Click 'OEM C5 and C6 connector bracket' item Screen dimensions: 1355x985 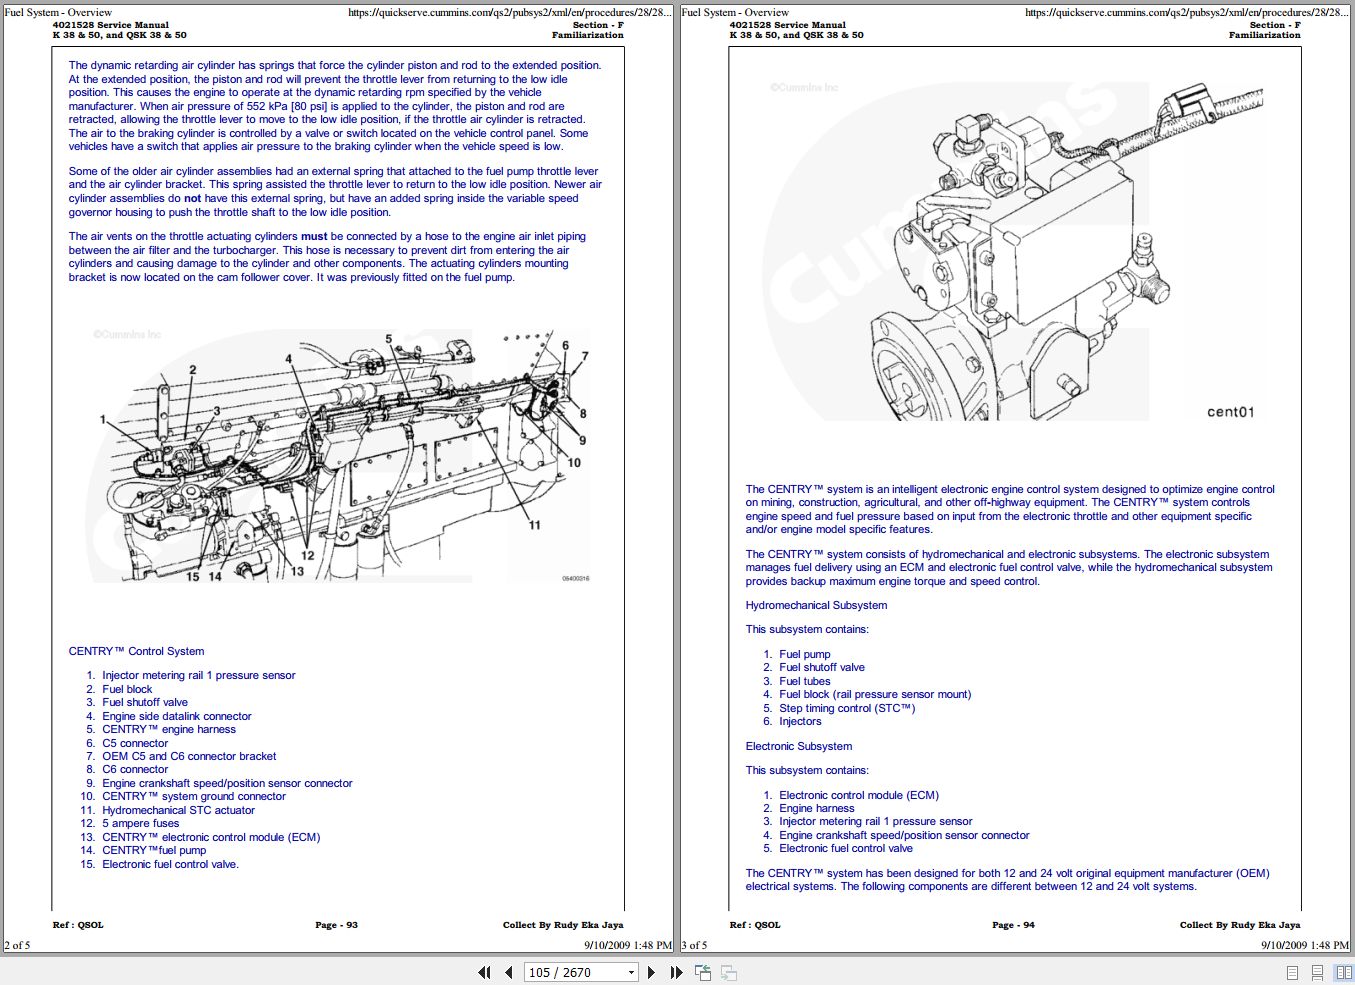189,756
